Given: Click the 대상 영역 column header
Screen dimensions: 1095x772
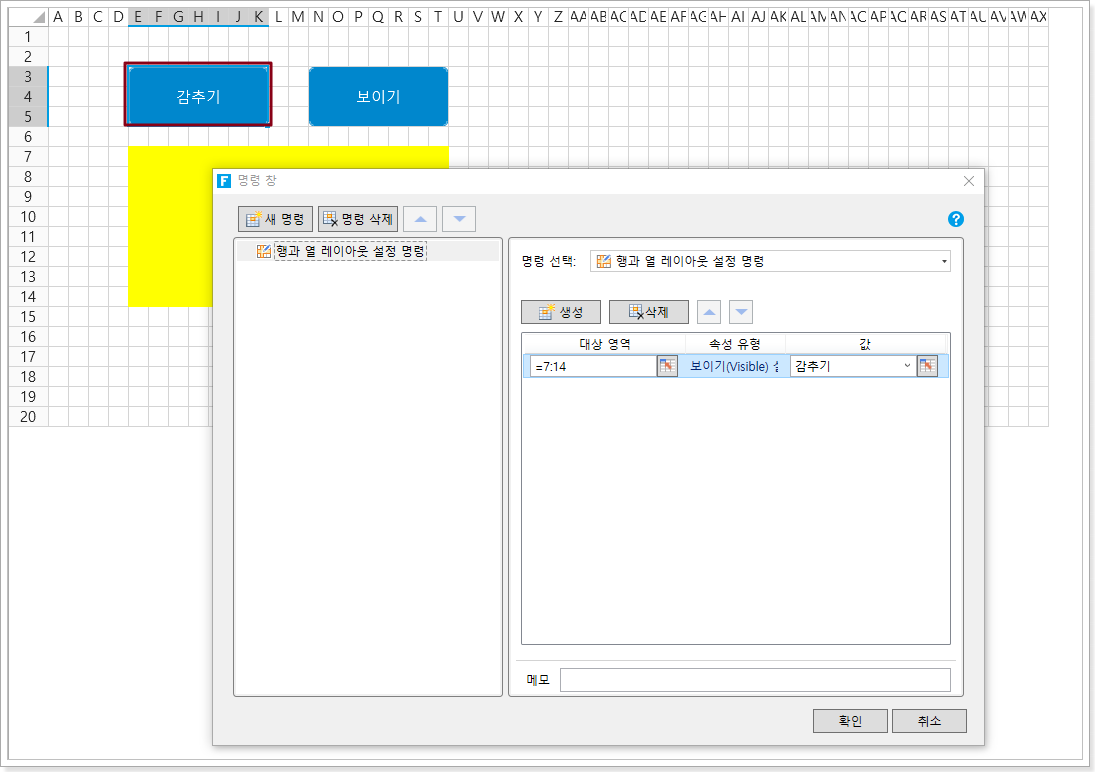Looking at the screenshot, I should click(604, 344).
